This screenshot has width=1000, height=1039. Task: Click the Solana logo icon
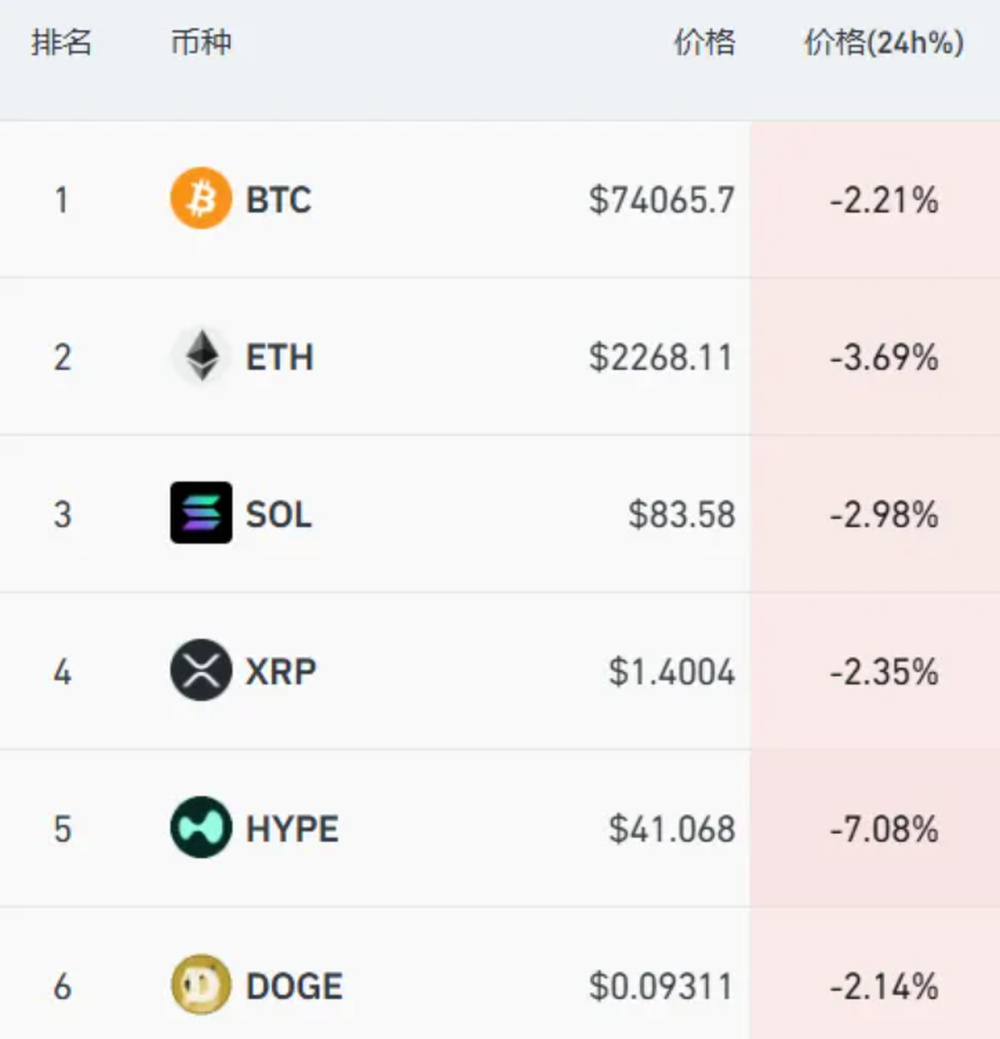coord(201,513)
